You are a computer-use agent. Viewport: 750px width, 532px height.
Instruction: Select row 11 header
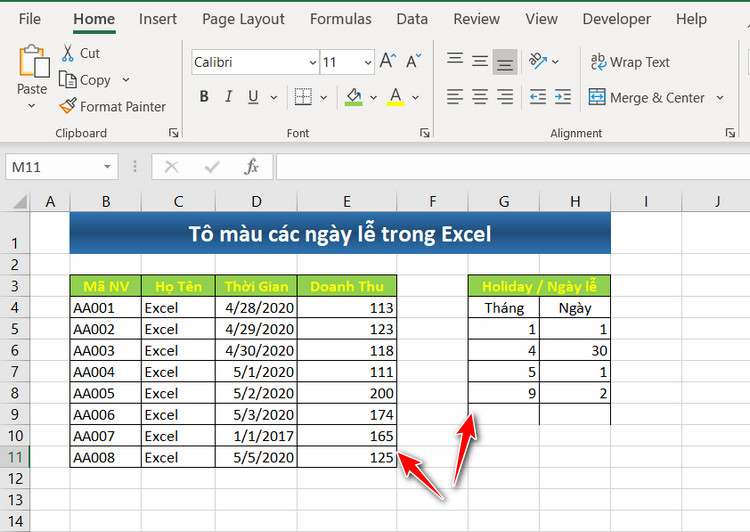[15, 457]
